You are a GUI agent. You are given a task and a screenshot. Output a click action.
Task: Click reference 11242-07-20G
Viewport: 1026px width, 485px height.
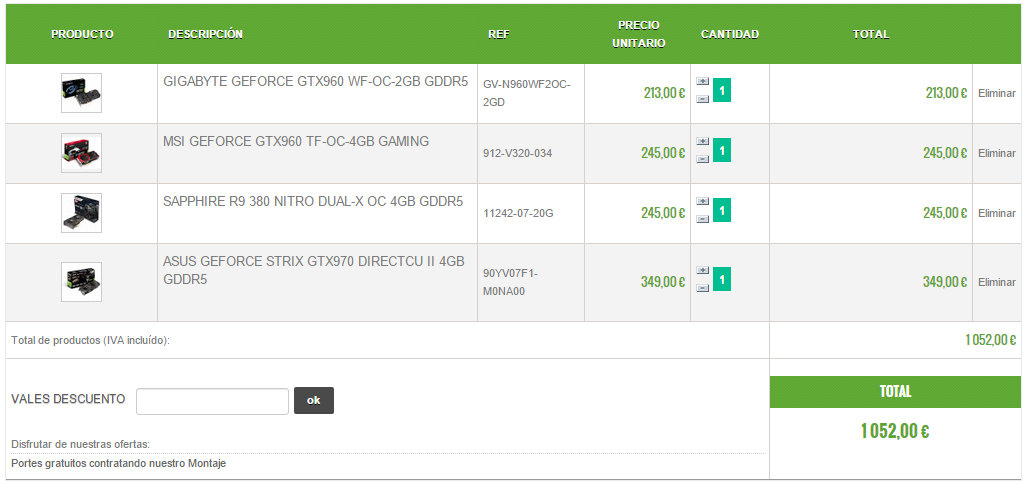(x=518, y=213)
